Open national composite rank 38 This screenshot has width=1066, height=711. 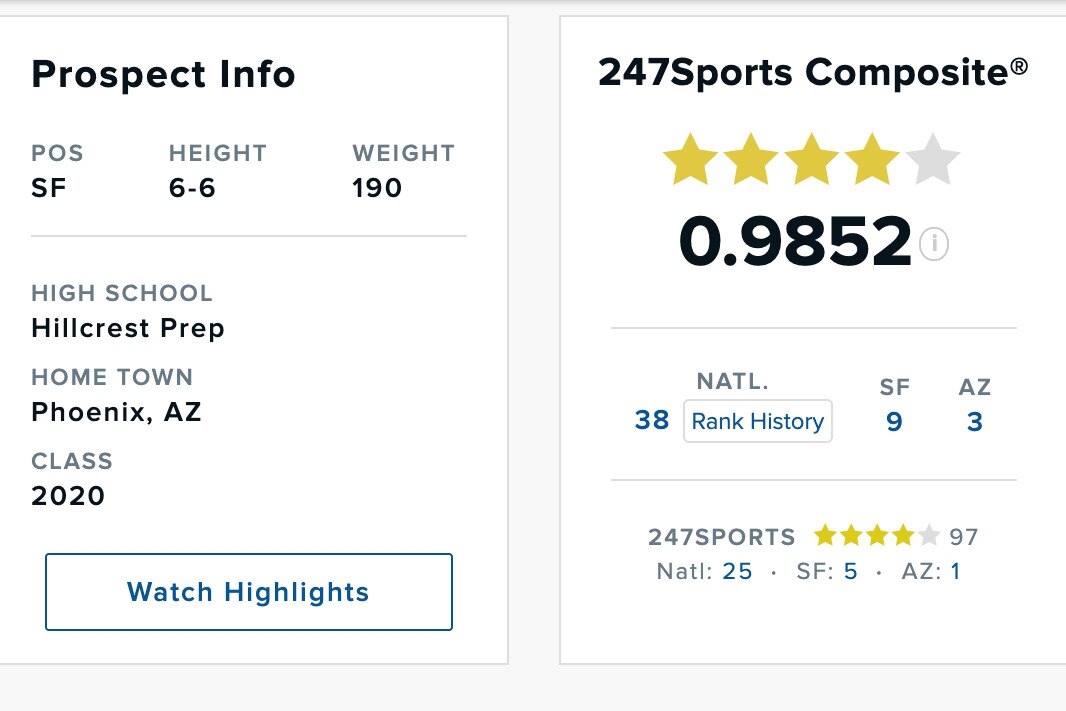(x=652, y=421)
